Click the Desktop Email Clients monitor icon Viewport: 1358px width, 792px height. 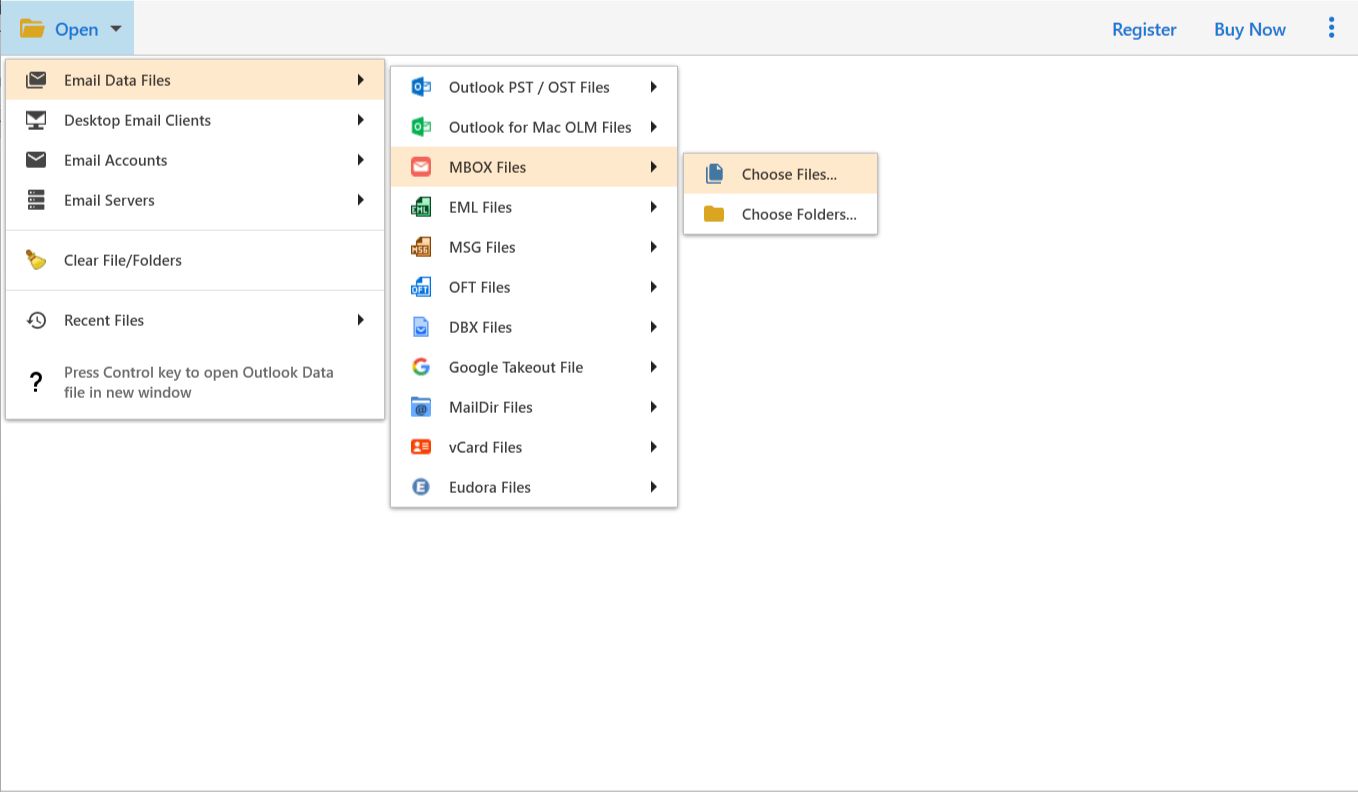pyautogui.click(x=36, y=120)
